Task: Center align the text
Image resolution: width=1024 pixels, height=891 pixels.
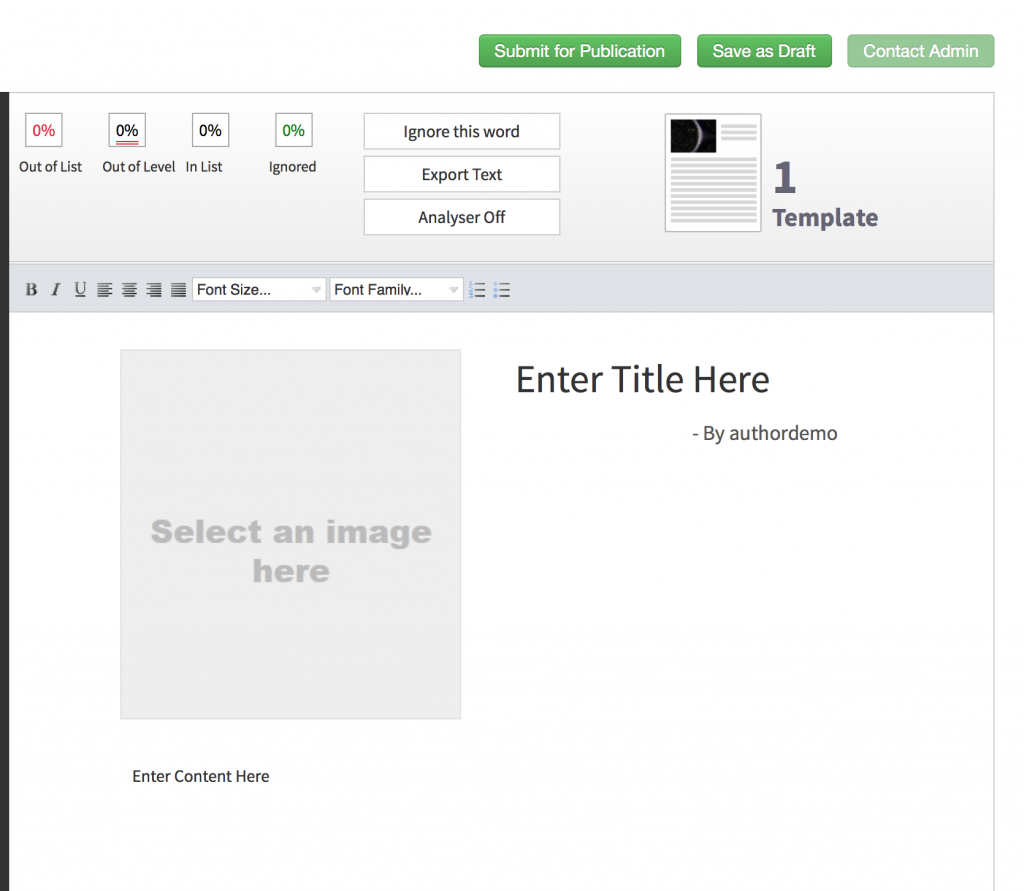Action: click(x=129, y=290)
